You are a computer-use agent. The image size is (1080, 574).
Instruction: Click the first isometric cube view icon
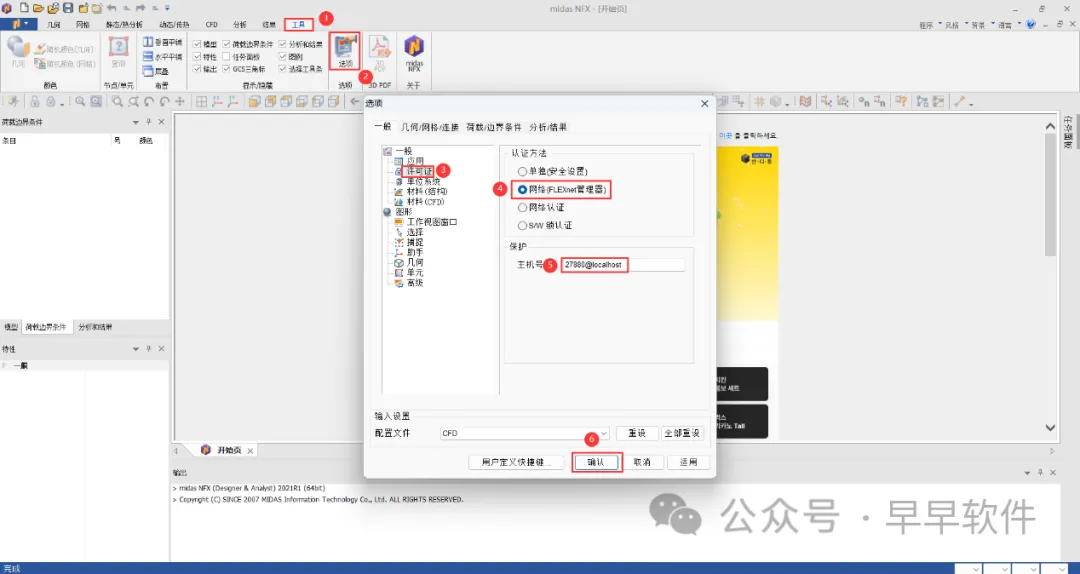tap(254, 102)
